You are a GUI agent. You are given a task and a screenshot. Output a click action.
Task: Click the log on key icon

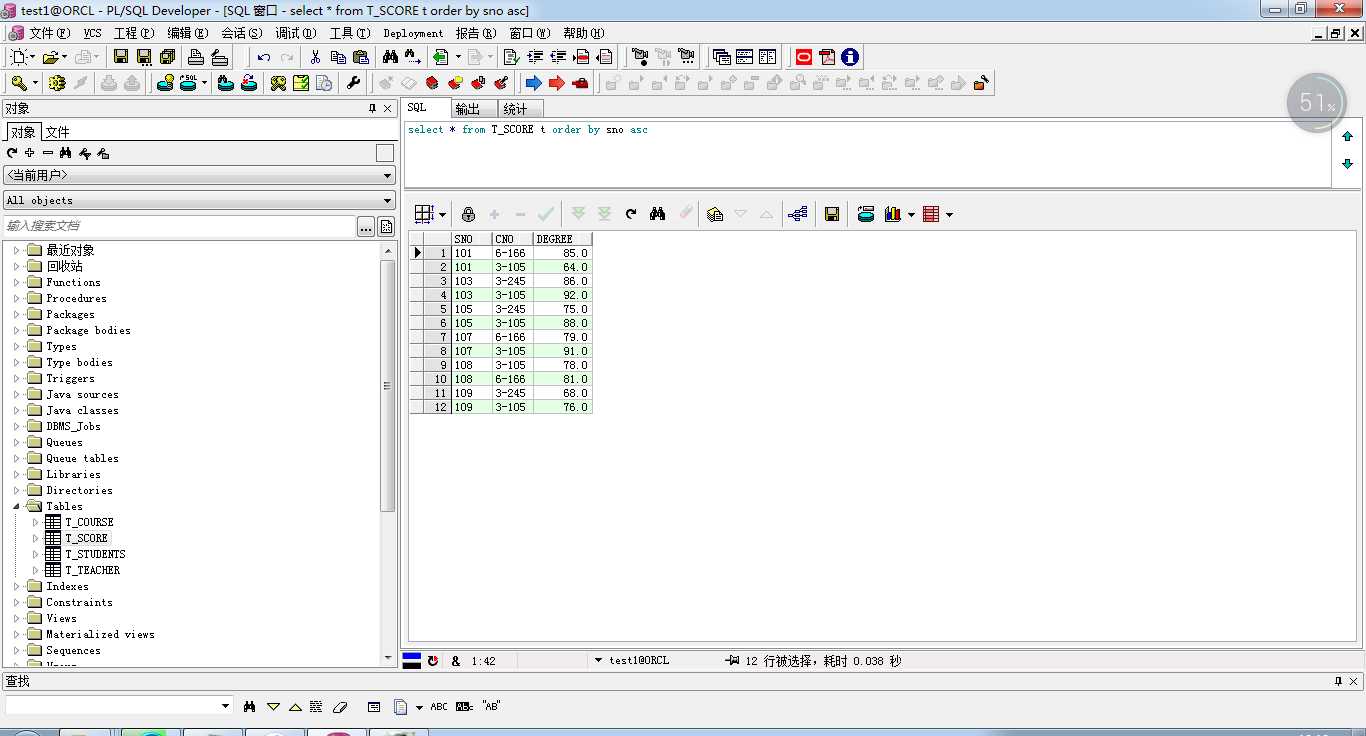[18, 83]
